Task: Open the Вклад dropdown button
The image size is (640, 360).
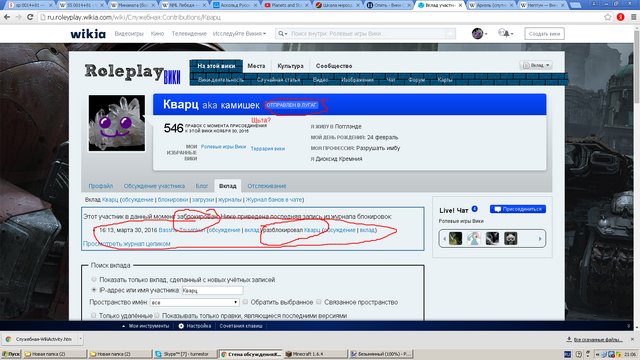Action: (x=536, y=65)
